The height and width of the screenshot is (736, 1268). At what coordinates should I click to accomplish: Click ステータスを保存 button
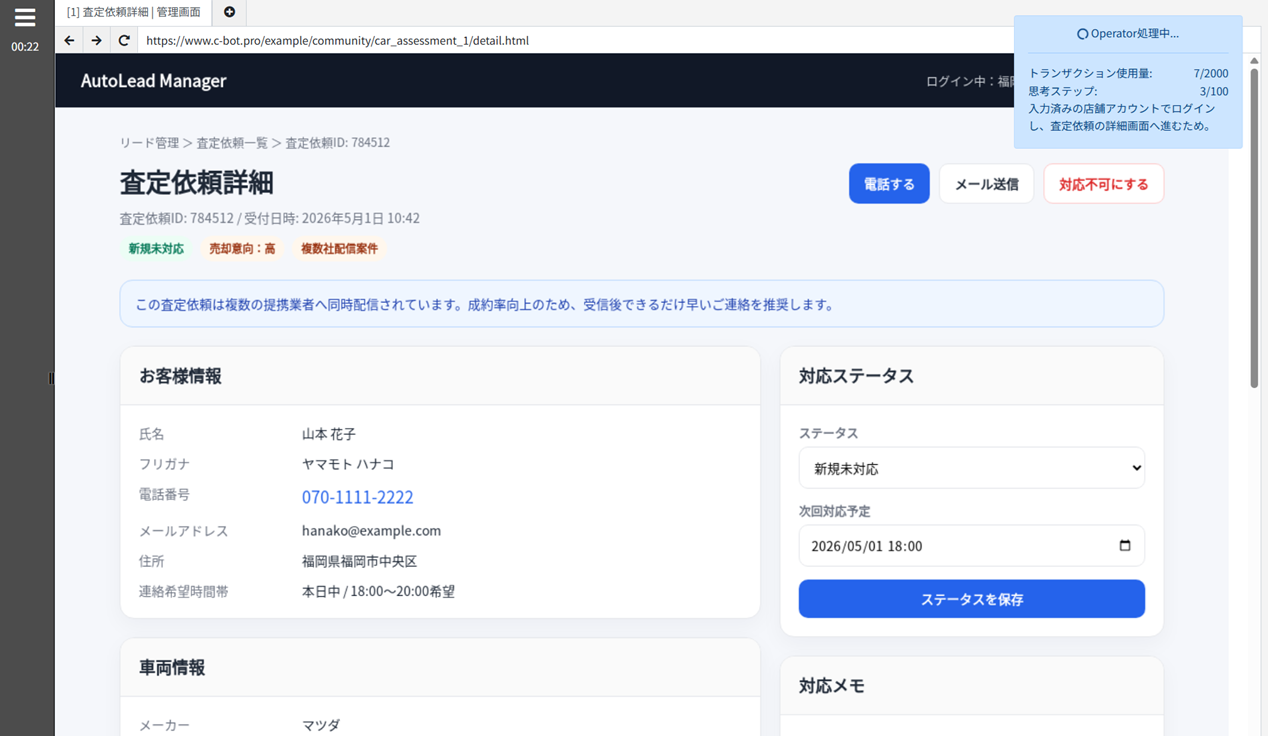tap(971, 599)
